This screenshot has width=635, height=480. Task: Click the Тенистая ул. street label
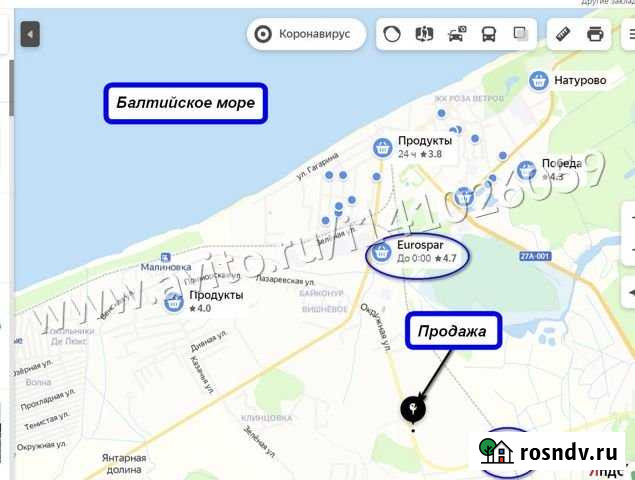point(47,420)
